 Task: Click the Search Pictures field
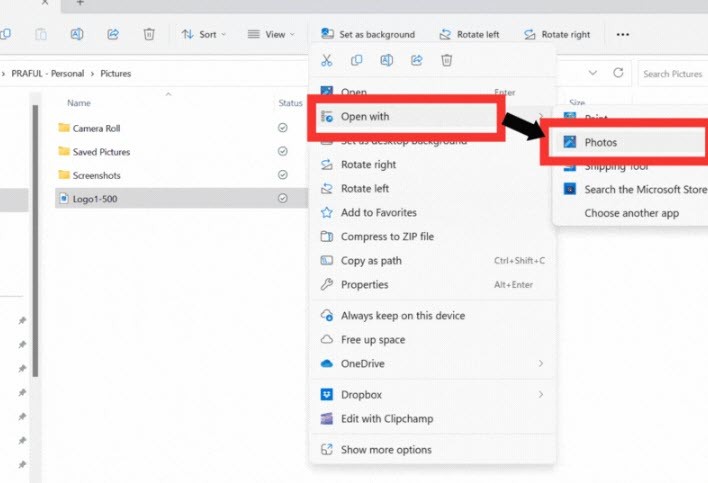(673, 74)
